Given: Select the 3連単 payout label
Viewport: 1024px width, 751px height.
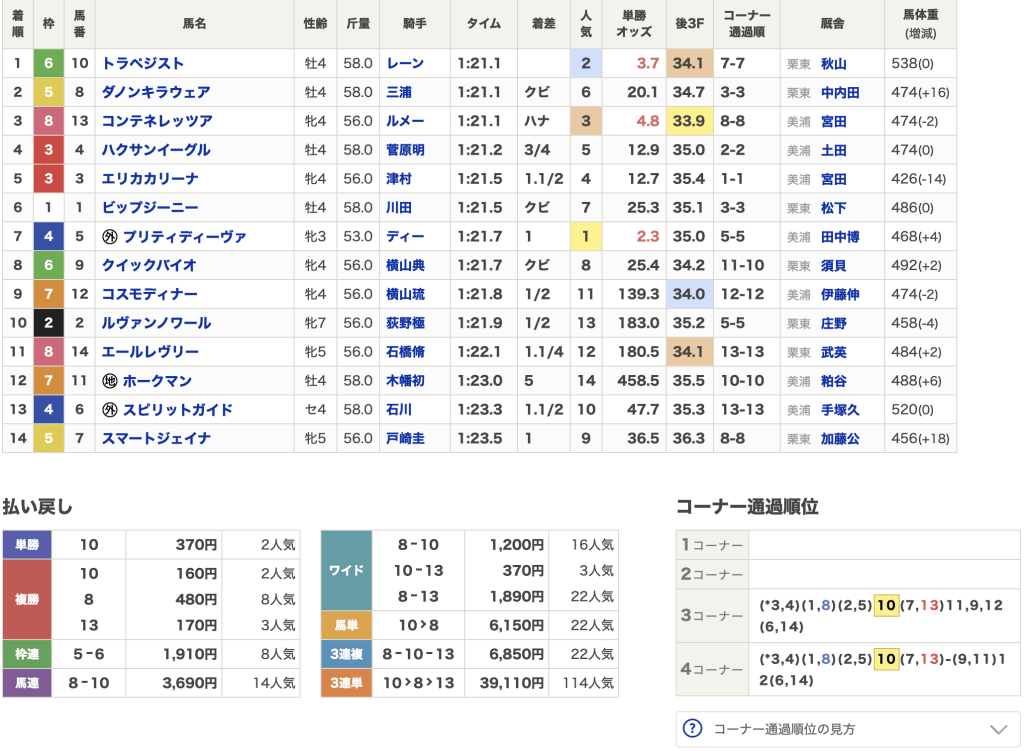Looking at the screenshot, I should [346, 683].
